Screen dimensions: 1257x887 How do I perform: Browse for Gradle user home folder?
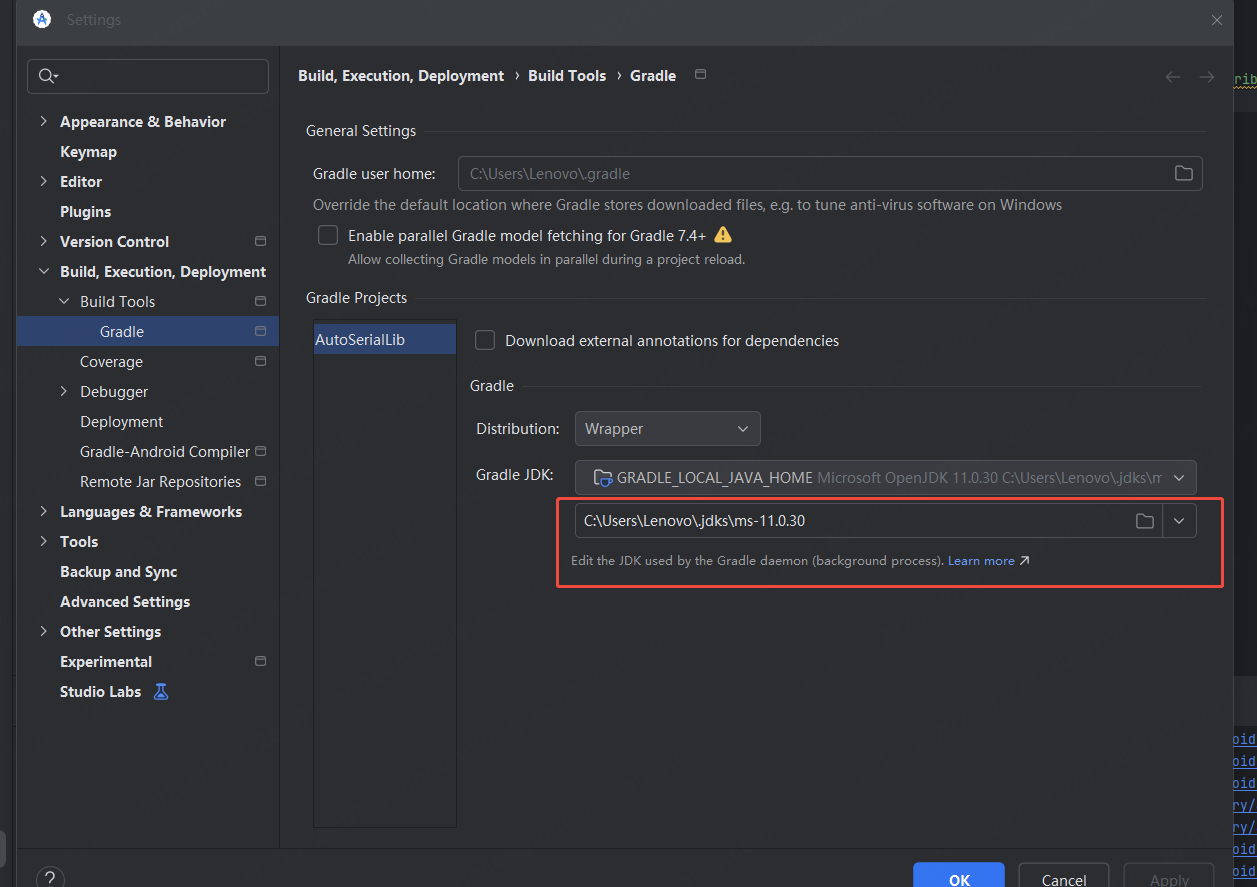coord(1184,173)
